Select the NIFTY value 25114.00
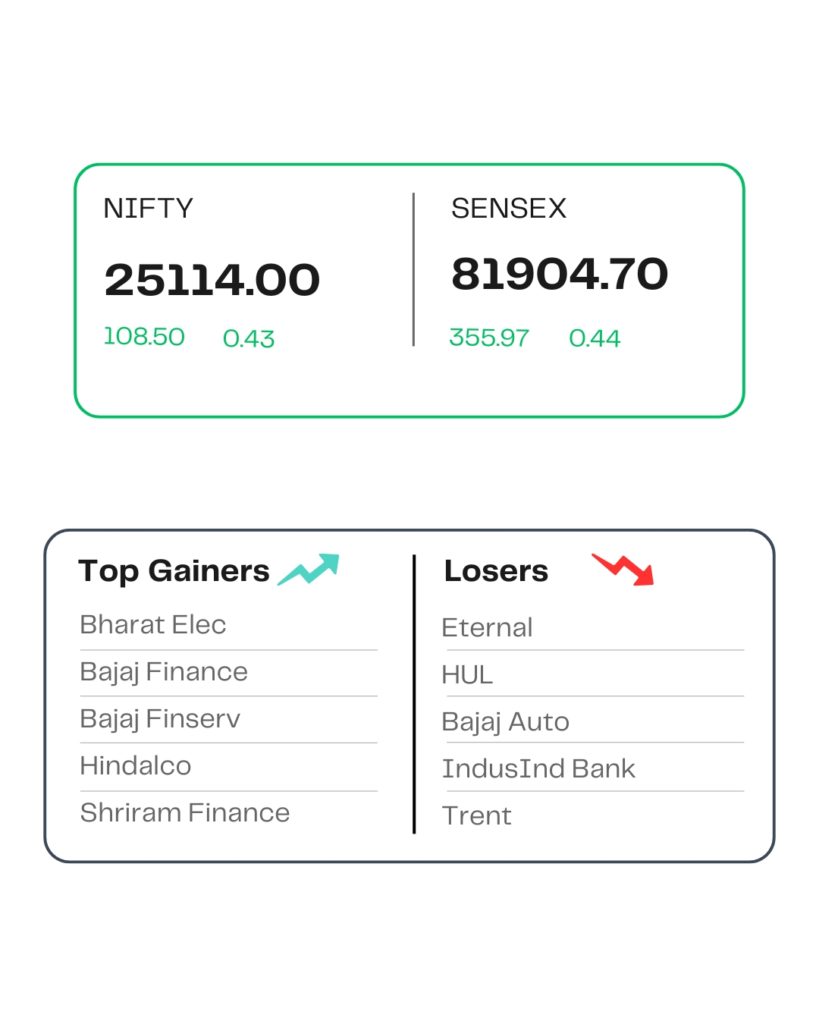819x1024 pixels. click(212, 280)
